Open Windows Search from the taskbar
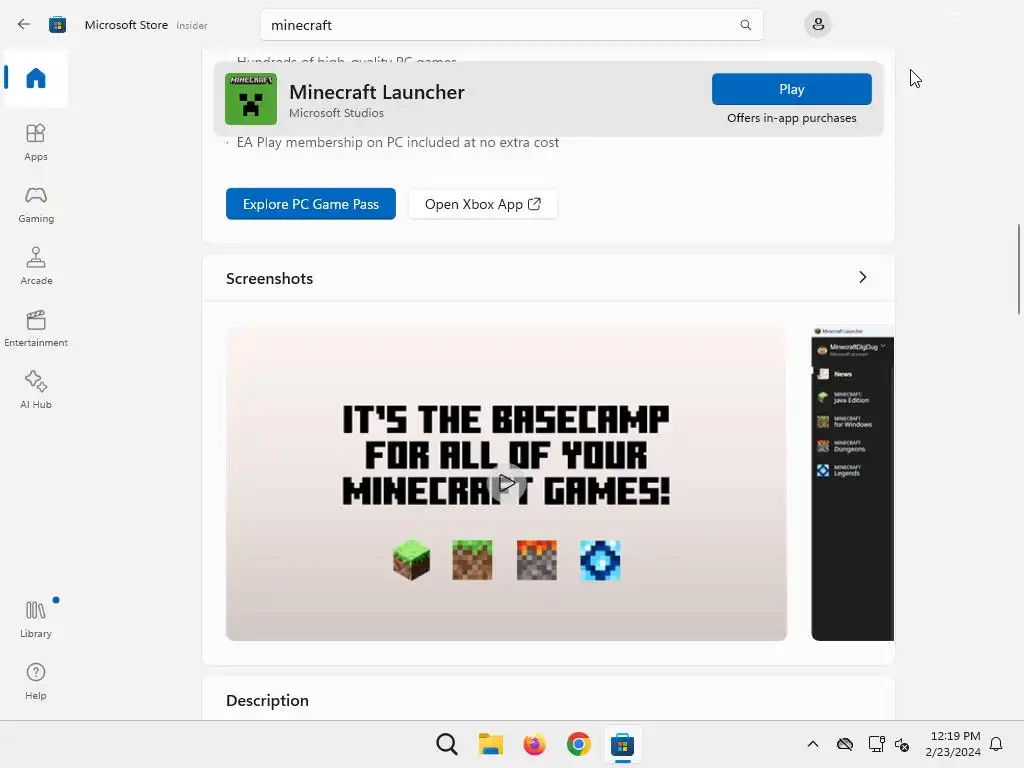This screenshot has height=768, width=1024. pyautogui.click(x=447, y=744)
